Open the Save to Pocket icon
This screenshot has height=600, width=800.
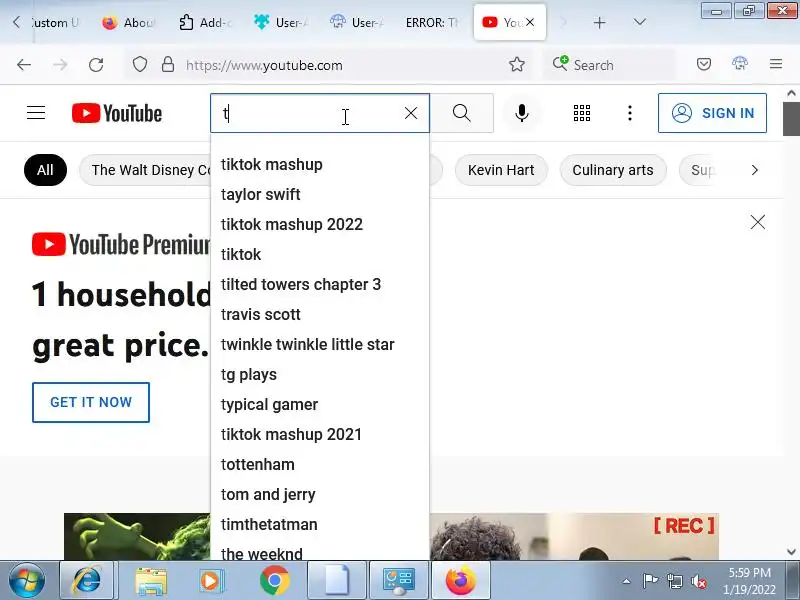pos(704,64)
